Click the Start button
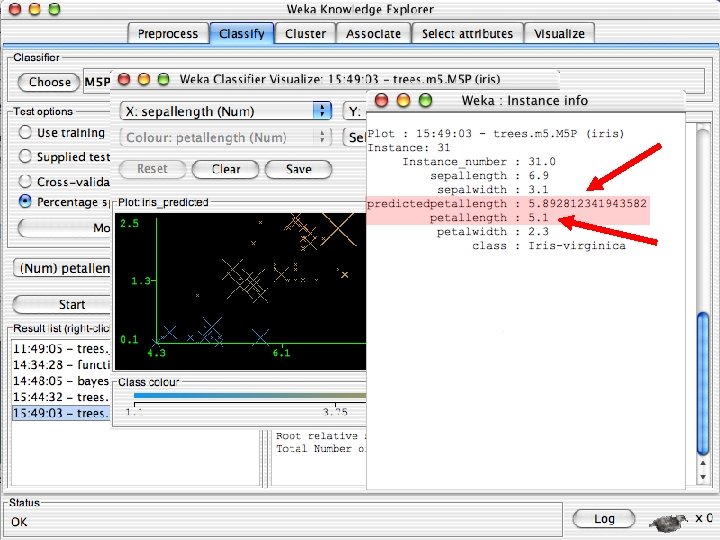The width and height of the screenshot is (720, 540). 63,304
